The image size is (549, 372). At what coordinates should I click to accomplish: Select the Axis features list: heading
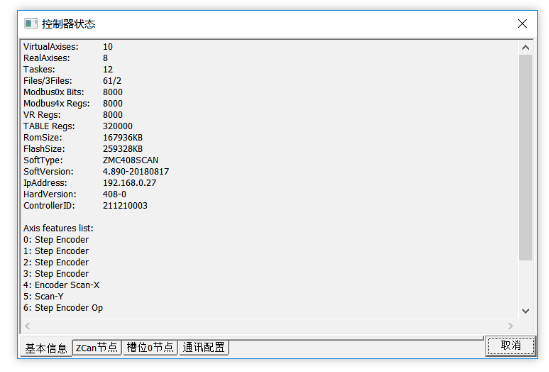(x=58, y=228)
